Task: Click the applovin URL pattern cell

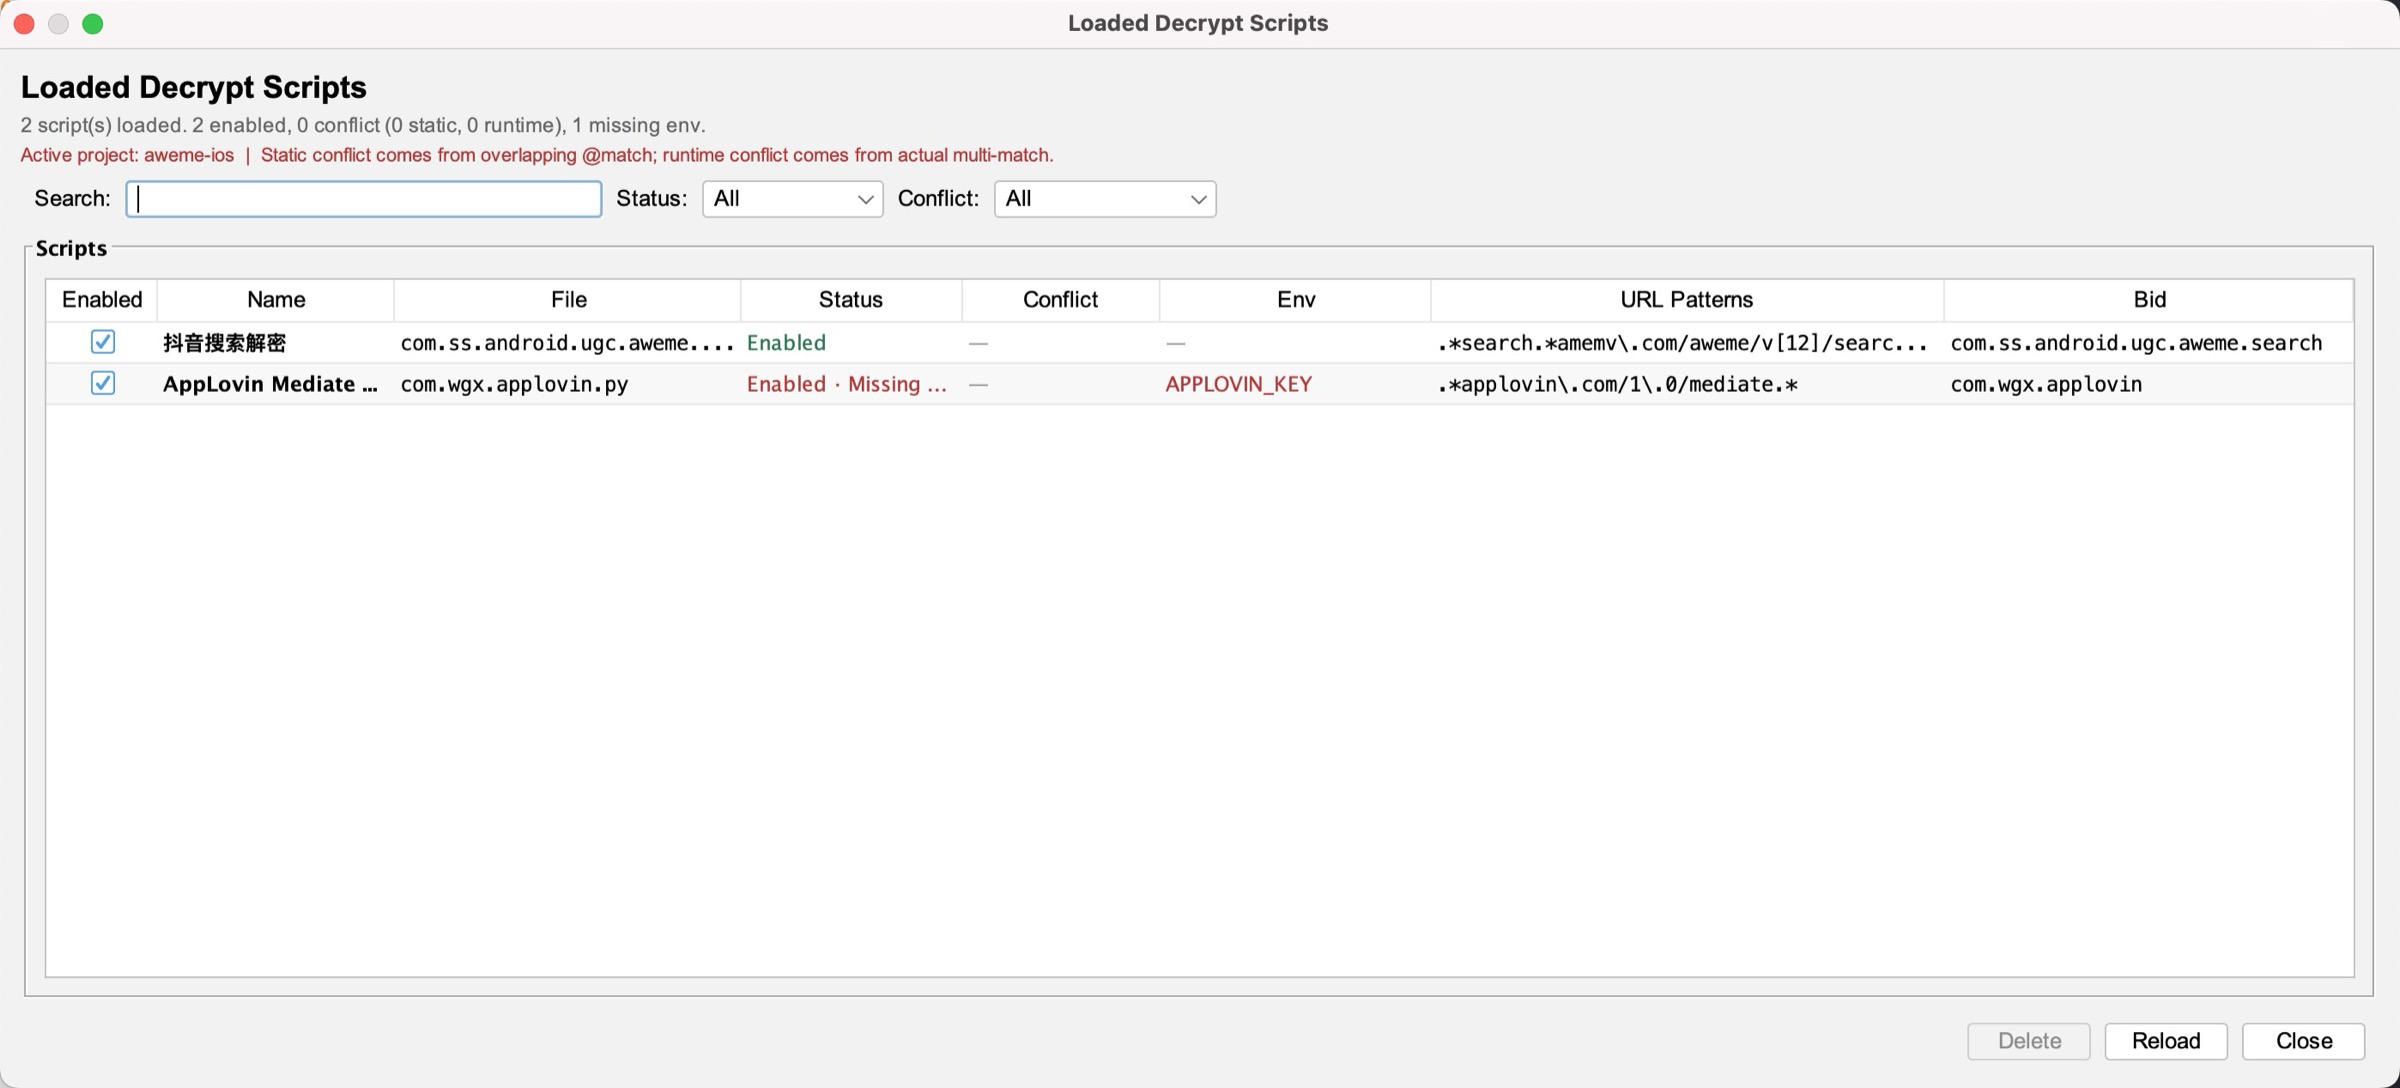Action: [1616, 384]
